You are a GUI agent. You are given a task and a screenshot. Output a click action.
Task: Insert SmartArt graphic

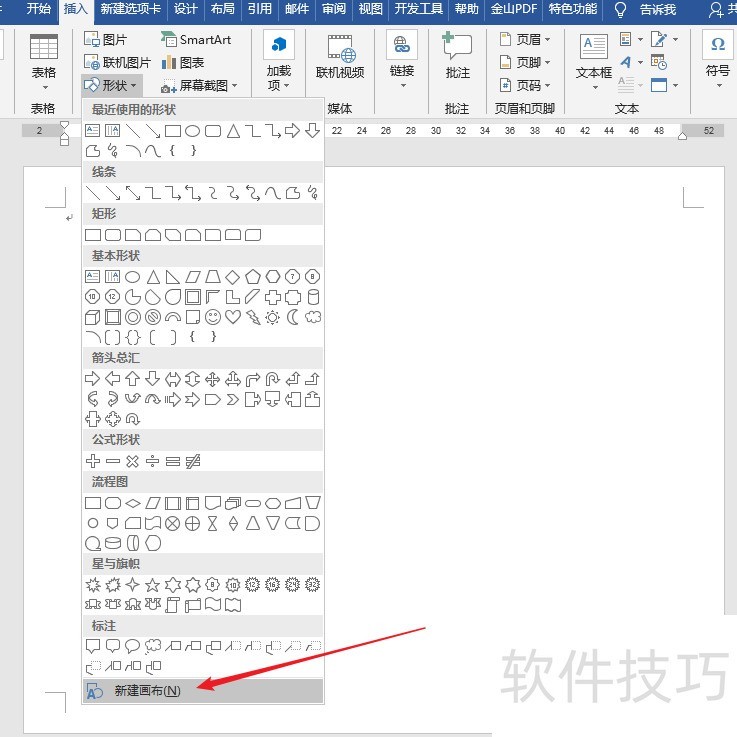(196, 39)
